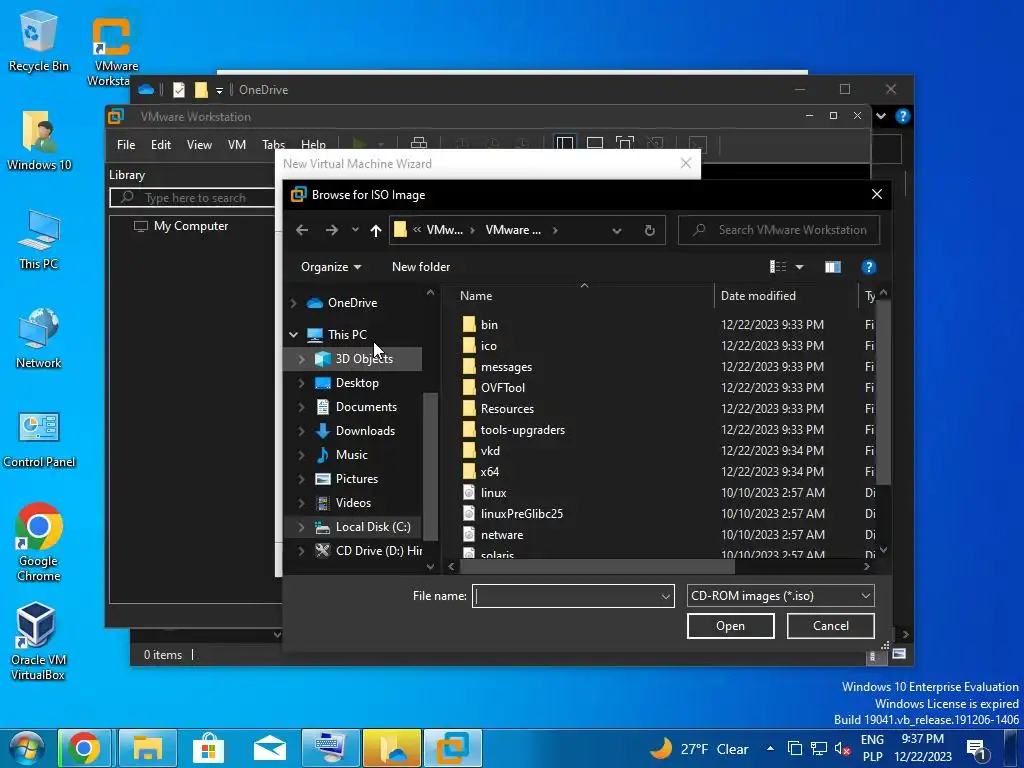Open help in the Browse dialog
Image resolution: width=1024 pixels, height=768 pixels.
pyautogui.click(x=869, y=266)
